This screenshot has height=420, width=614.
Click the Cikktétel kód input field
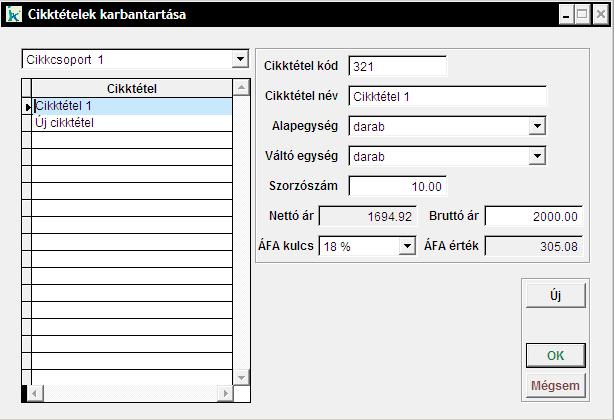point(396,66)
